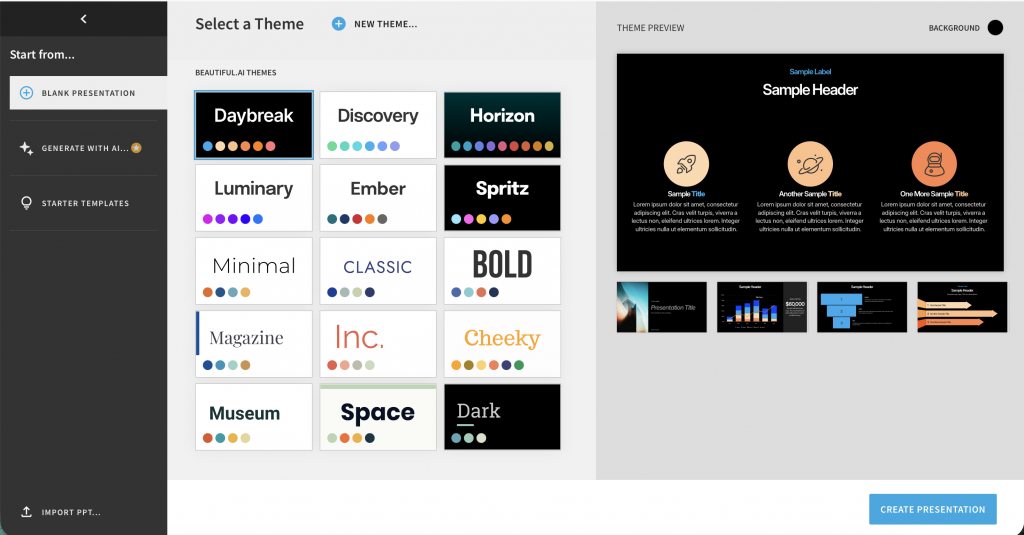Click the funnel diagram preview thumbnail
The width and height of the screenshot is (1024, 535).
[862, 307]
